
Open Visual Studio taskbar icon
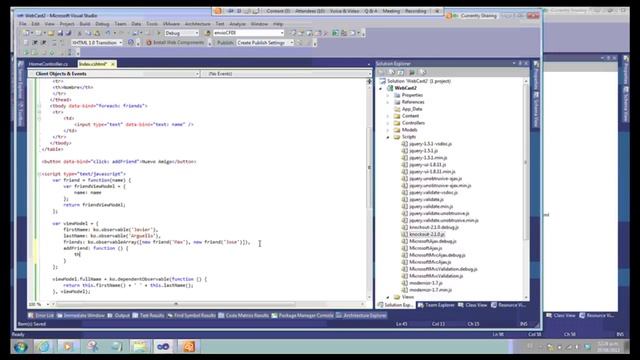pos(163,347)
